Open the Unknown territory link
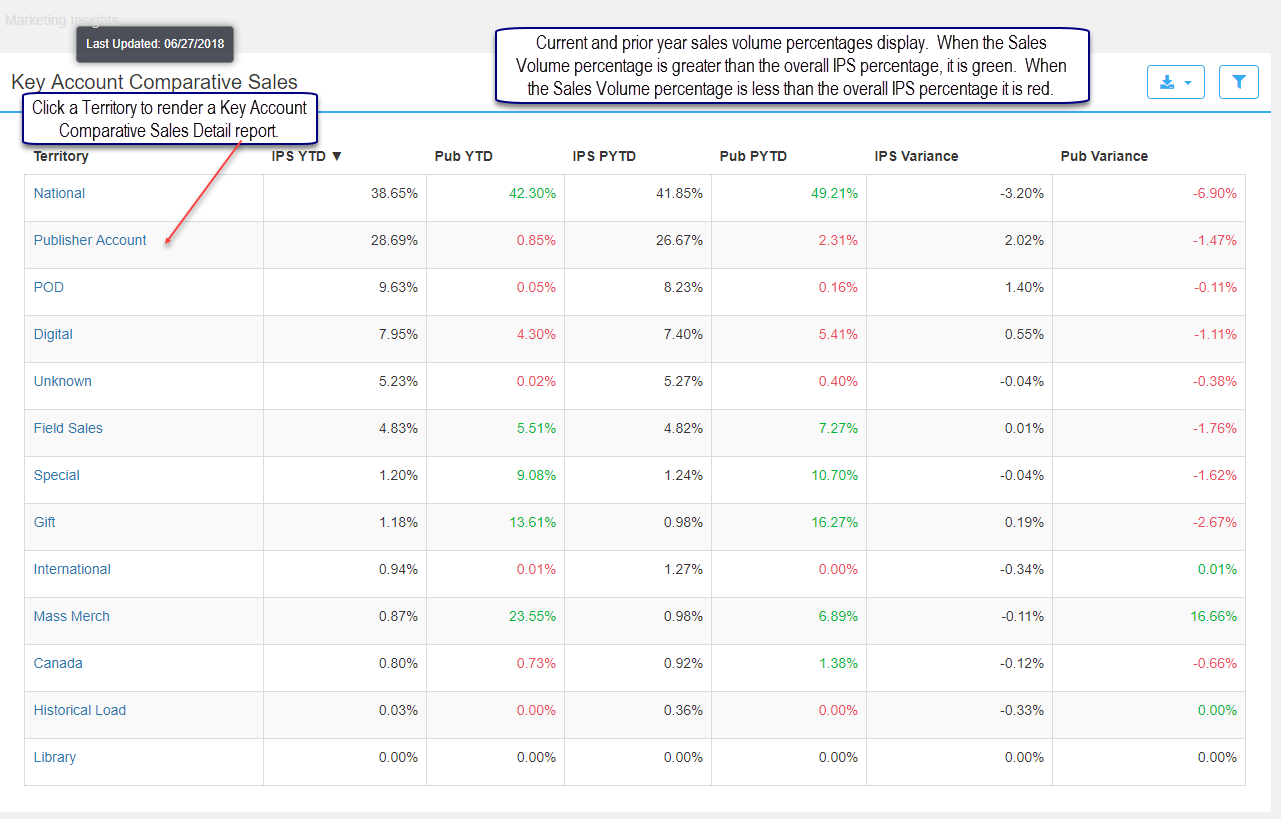Image resolution: width=1281 pixels, height=819 pixels. tap(62, 381)
